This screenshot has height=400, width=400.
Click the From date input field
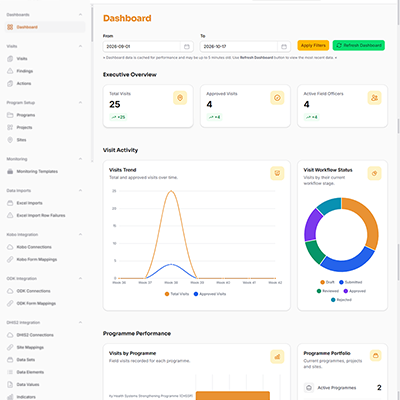click(148, 47)
